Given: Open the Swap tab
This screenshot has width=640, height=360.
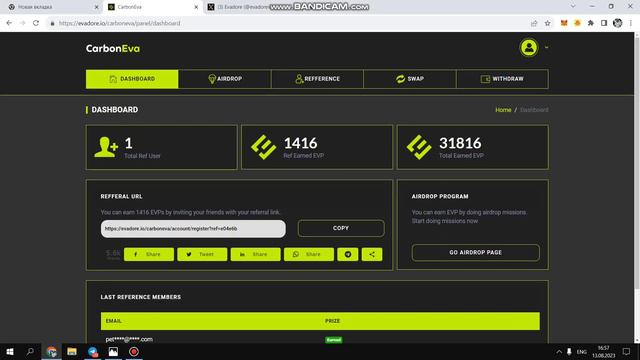Looking at the screenshot, I should point(410,79).
